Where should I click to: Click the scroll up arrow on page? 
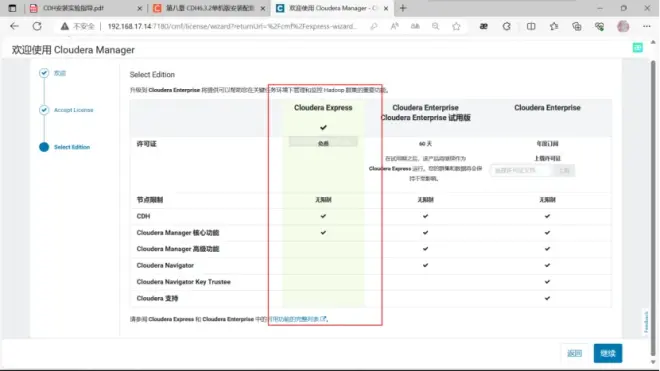tap(653, 42)
